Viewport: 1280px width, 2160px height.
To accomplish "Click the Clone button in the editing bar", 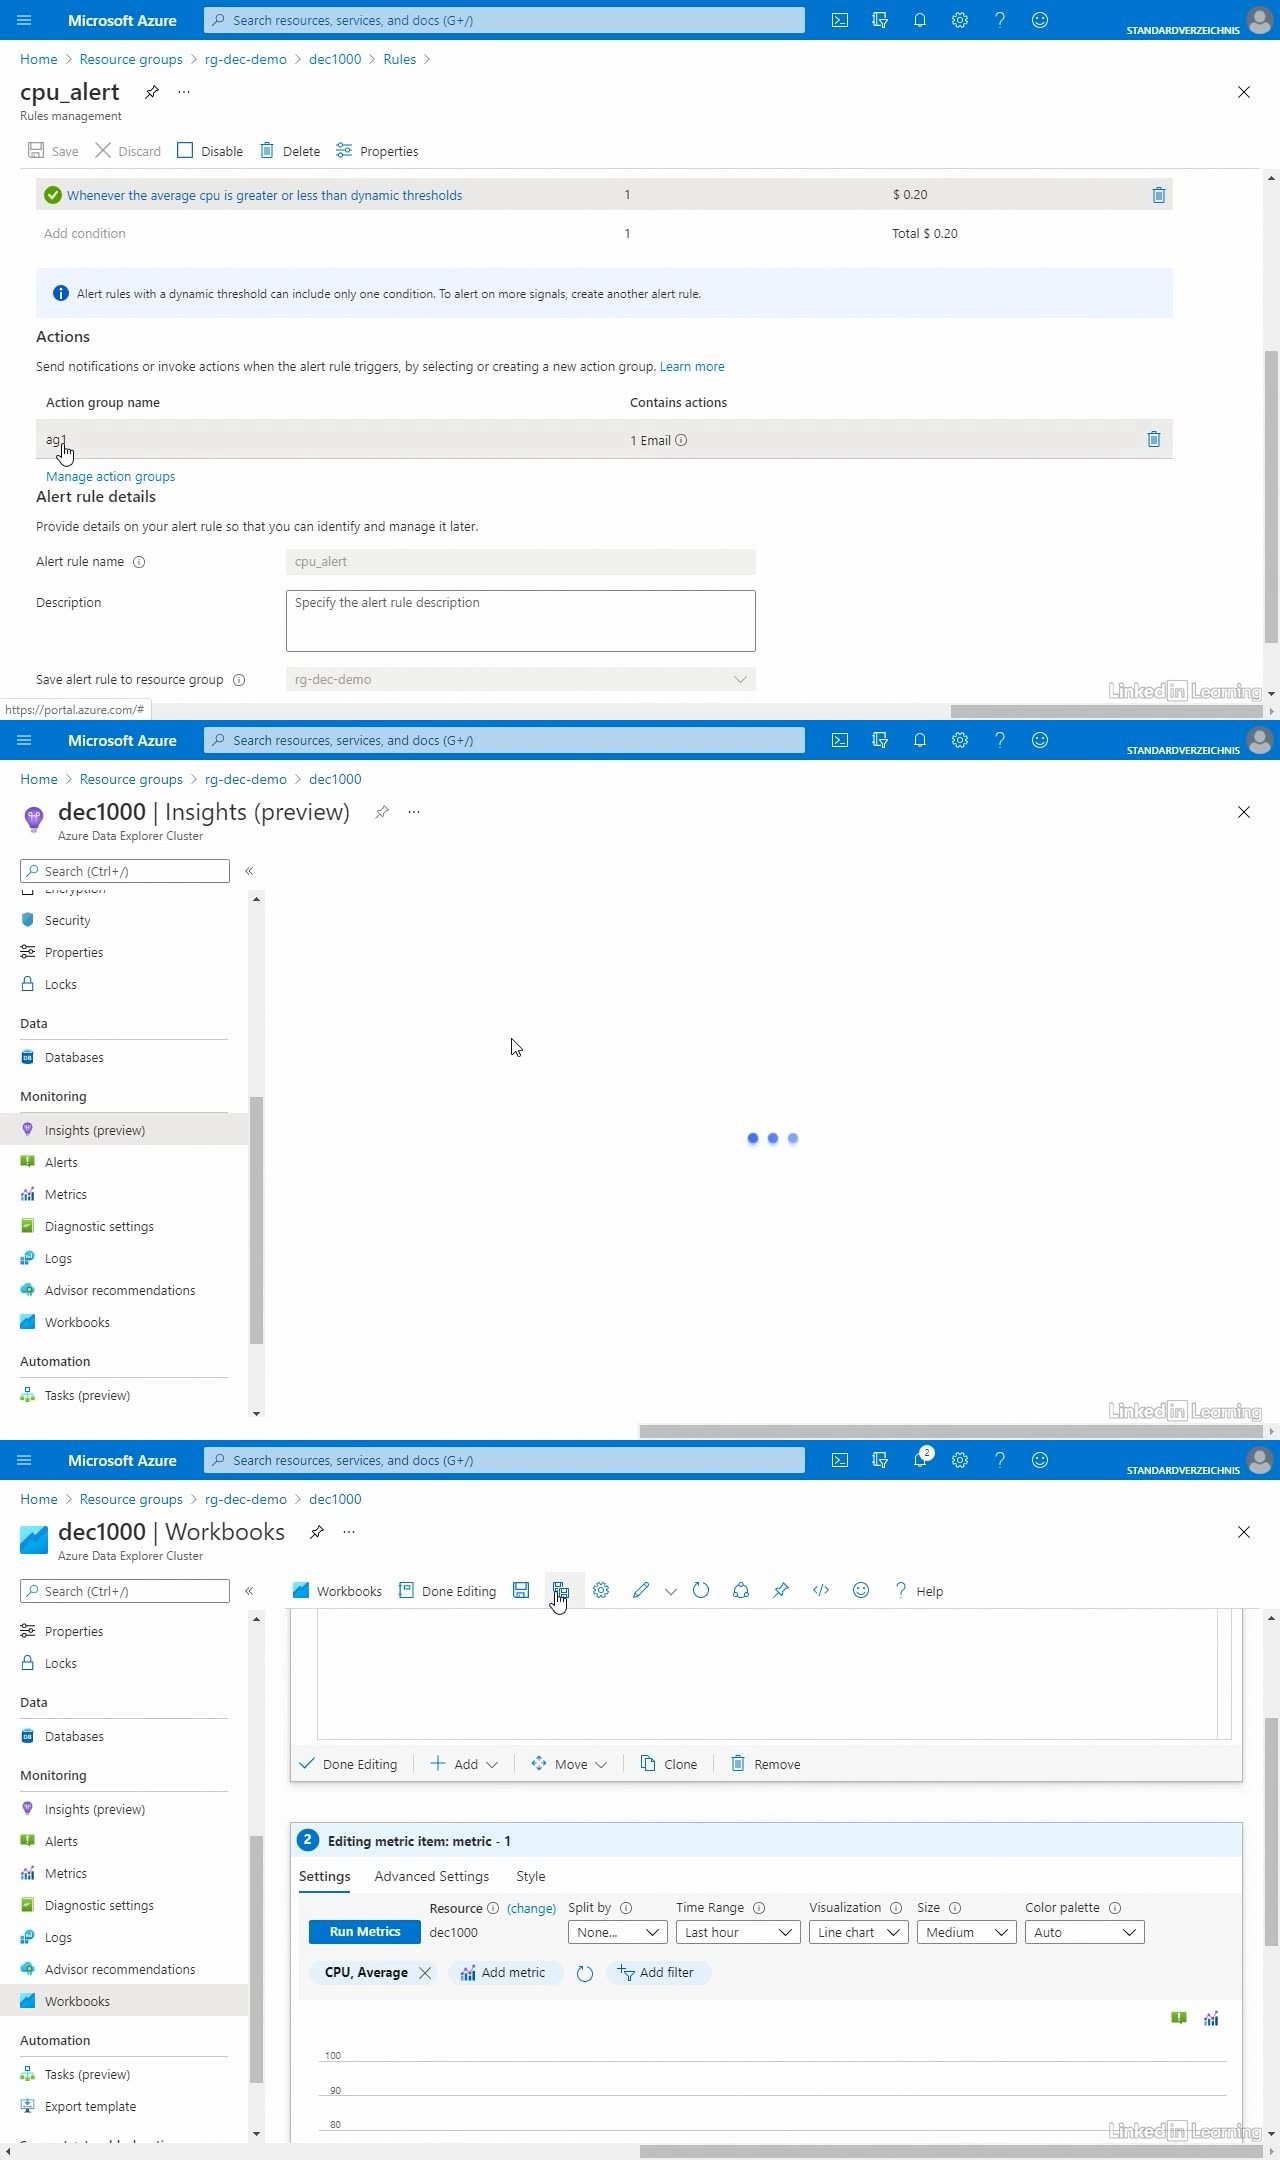I will coord(668,1764).
